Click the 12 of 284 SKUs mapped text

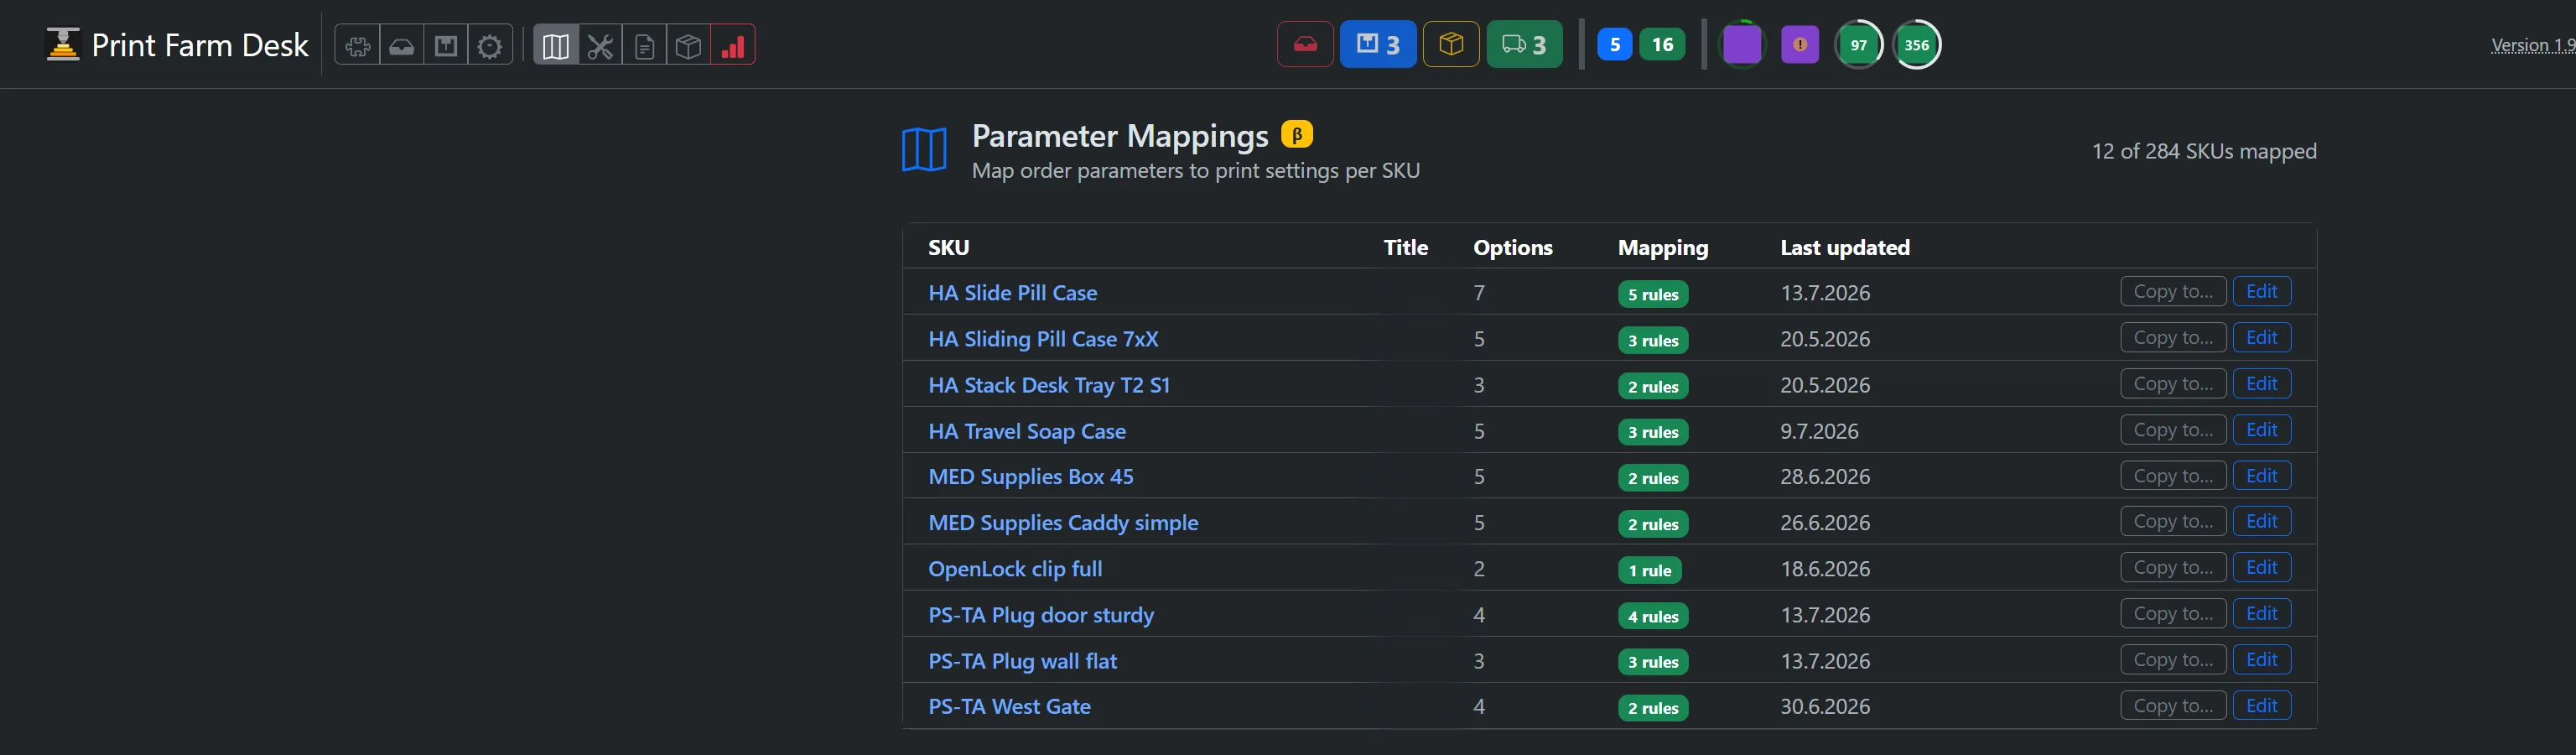(x=2204, y=151)
